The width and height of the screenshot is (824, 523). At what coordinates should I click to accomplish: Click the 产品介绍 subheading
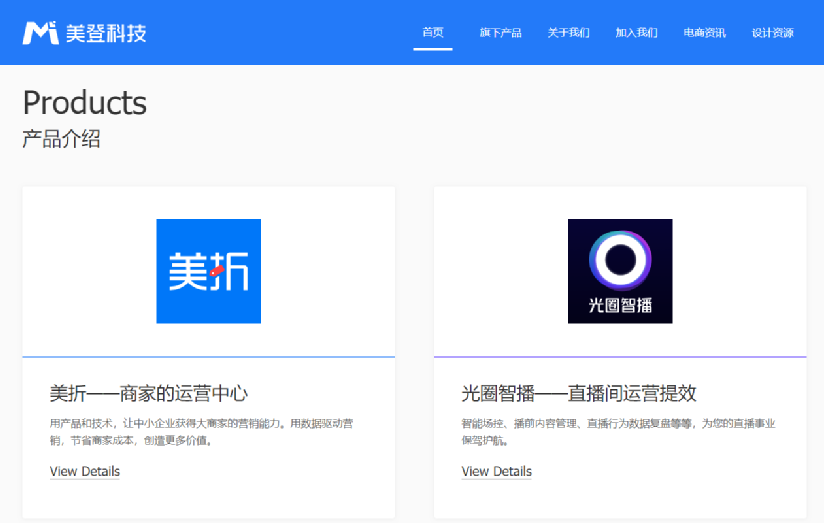61,139
